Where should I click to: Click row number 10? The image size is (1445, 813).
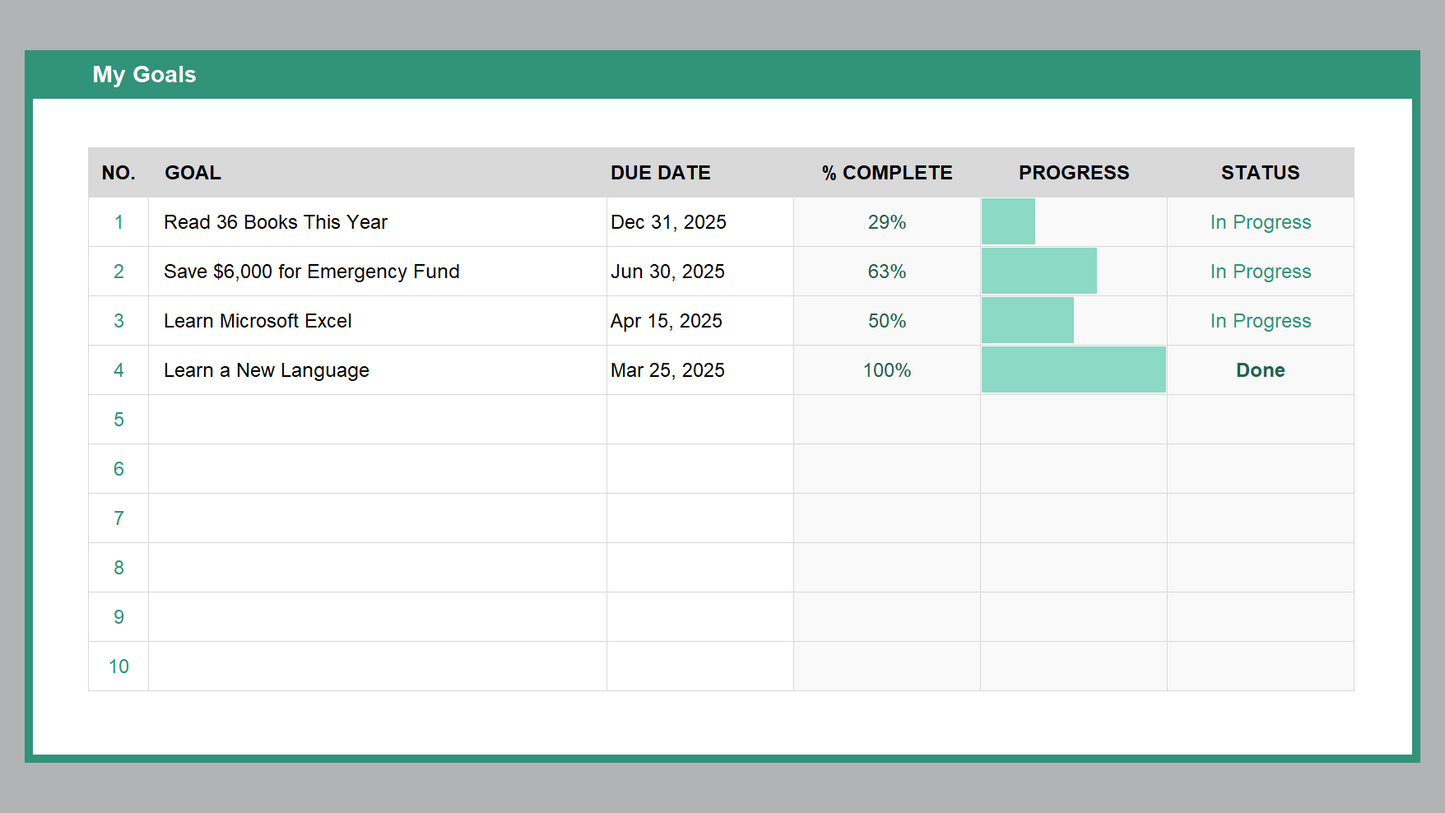pos(118,666)
